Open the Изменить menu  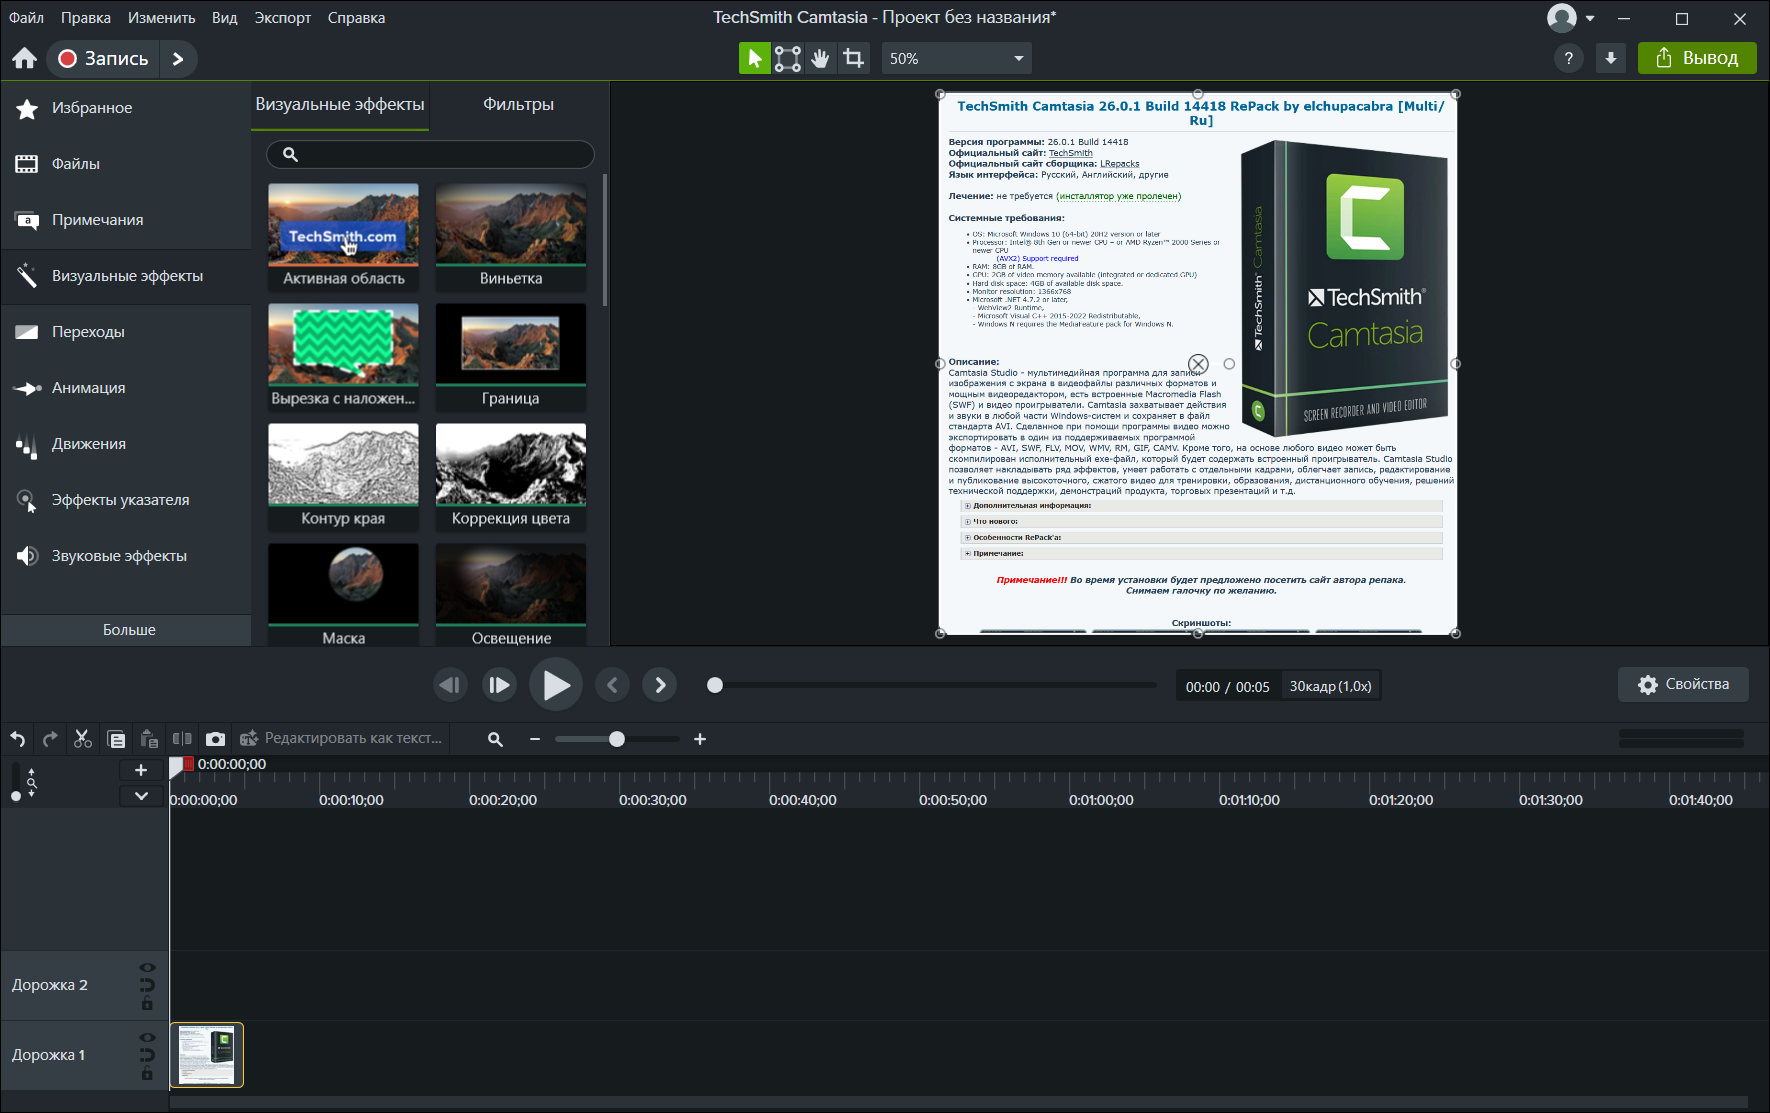pyautogui.click(x=161, y=18)
